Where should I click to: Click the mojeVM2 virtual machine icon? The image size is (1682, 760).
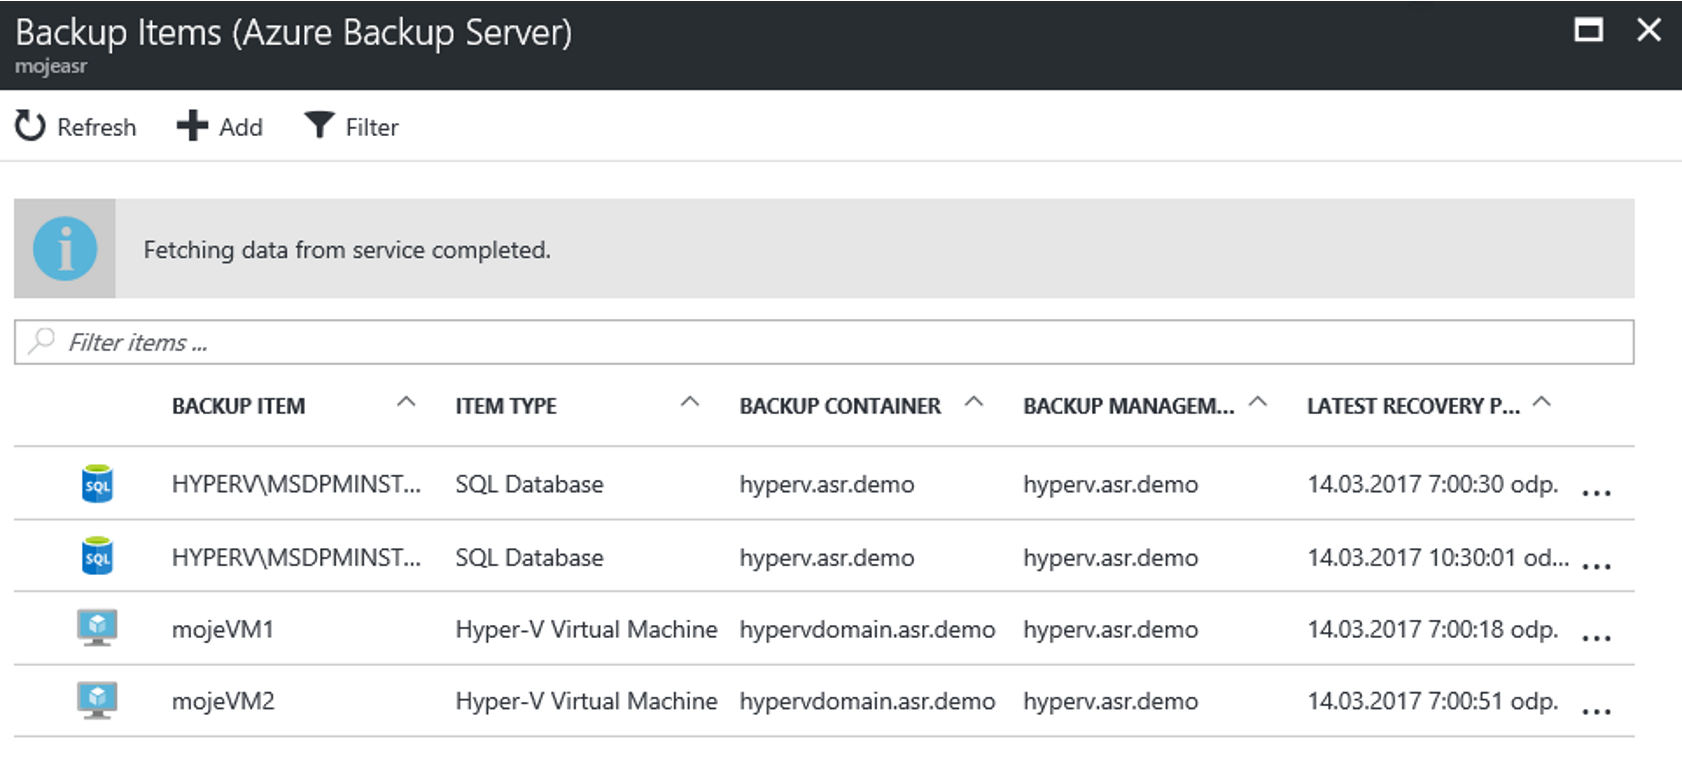click(x=97, y=700)
